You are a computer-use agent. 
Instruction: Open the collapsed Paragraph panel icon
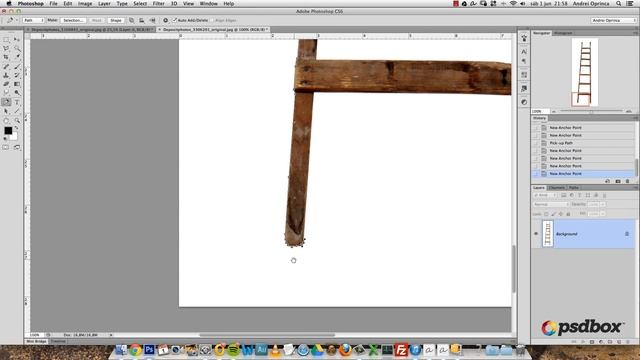tap(524, 61)
